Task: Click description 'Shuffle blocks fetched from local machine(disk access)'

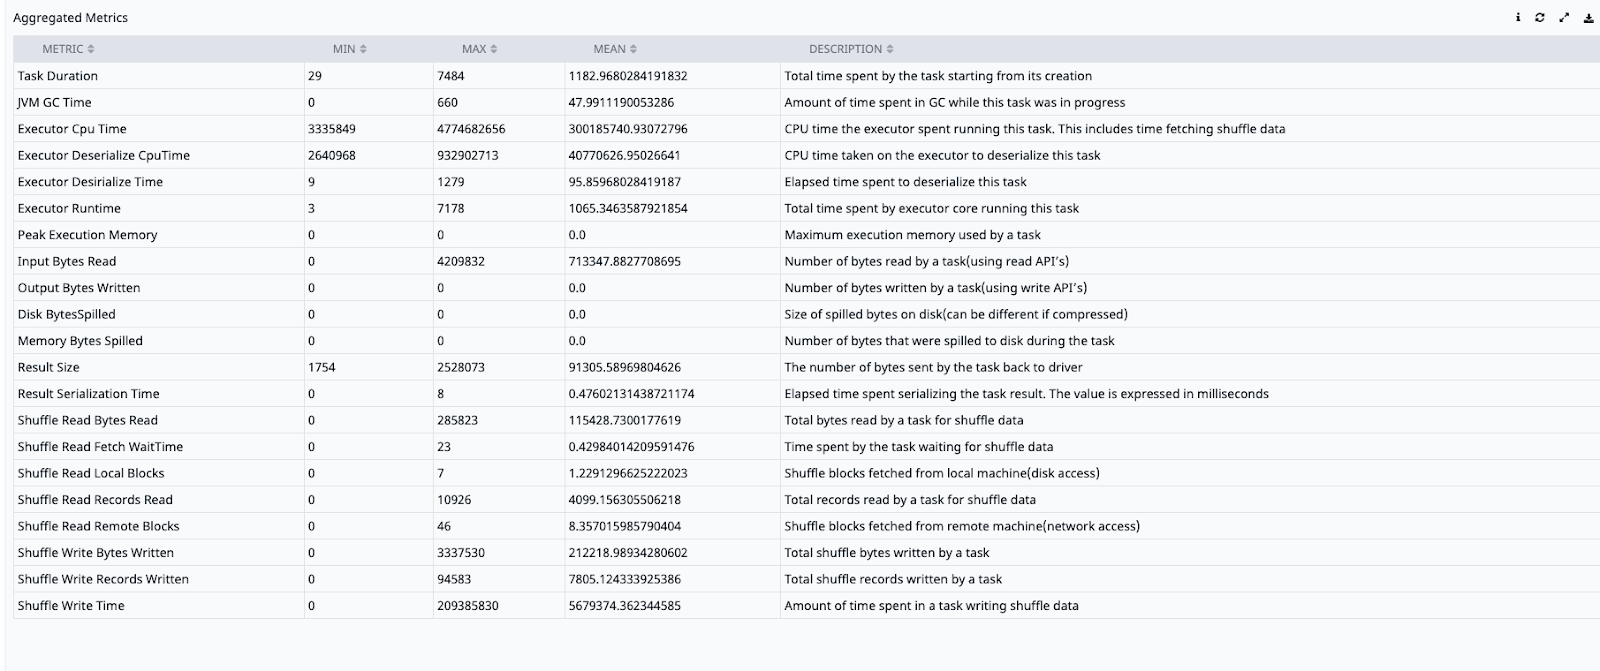Action: tap(942, 473)
